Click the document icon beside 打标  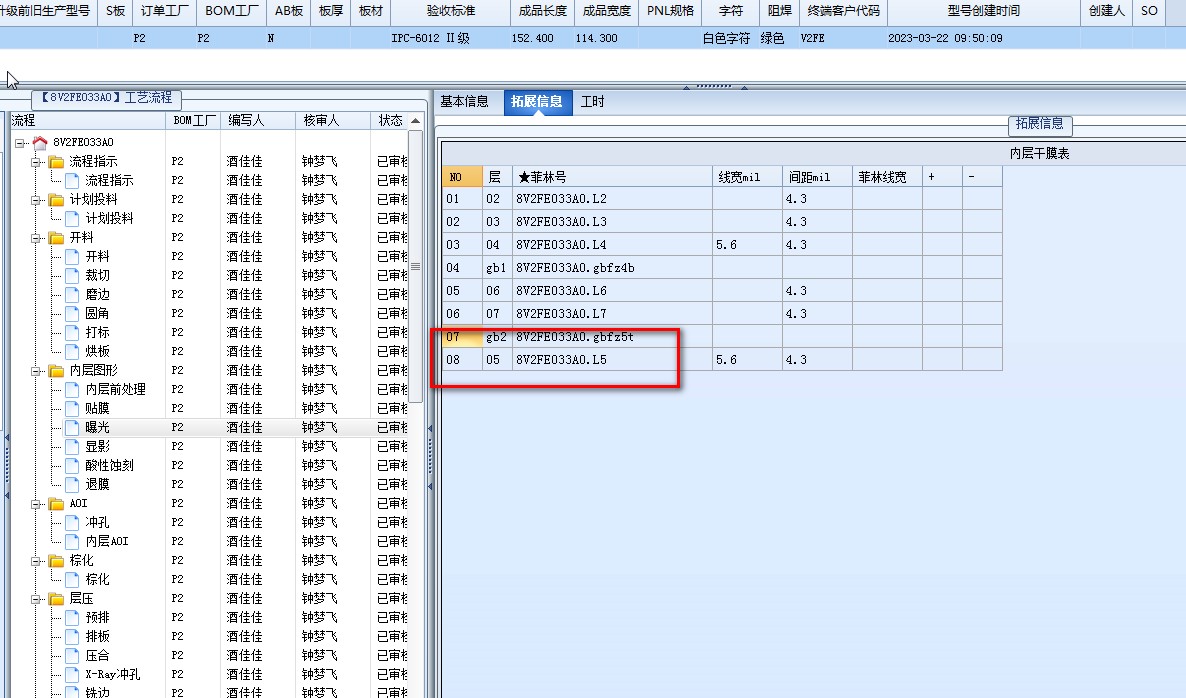click(72, 332)
